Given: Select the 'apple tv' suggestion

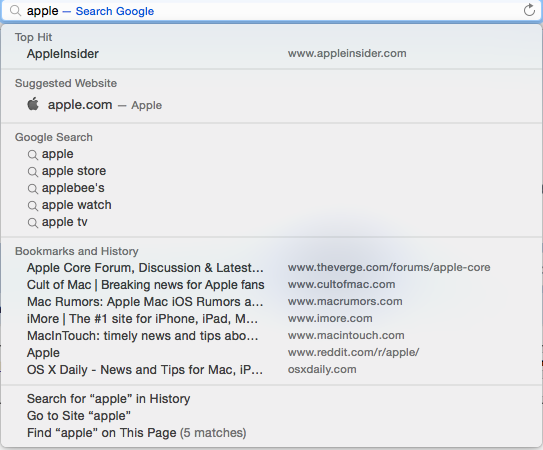Looking at the screenshot, I should 272,222.
